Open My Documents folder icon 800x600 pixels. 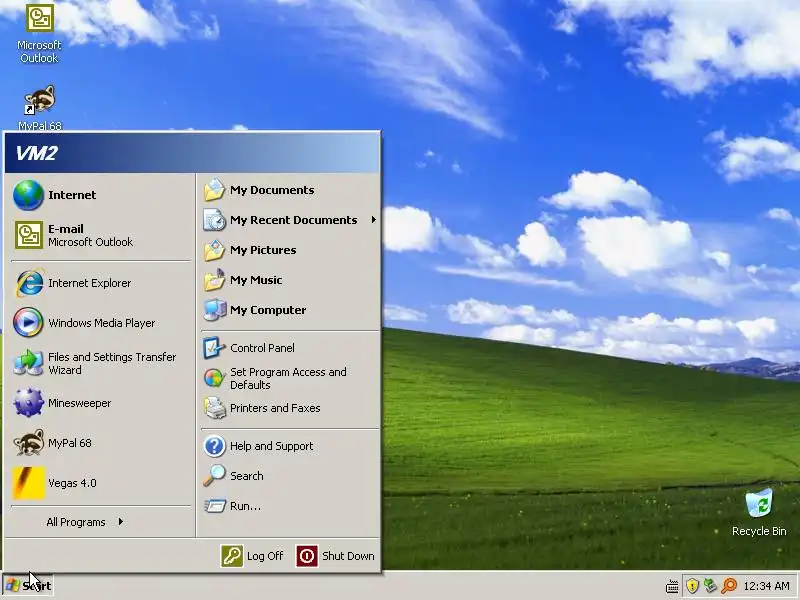pyautogui.click(x=214, y=190)
